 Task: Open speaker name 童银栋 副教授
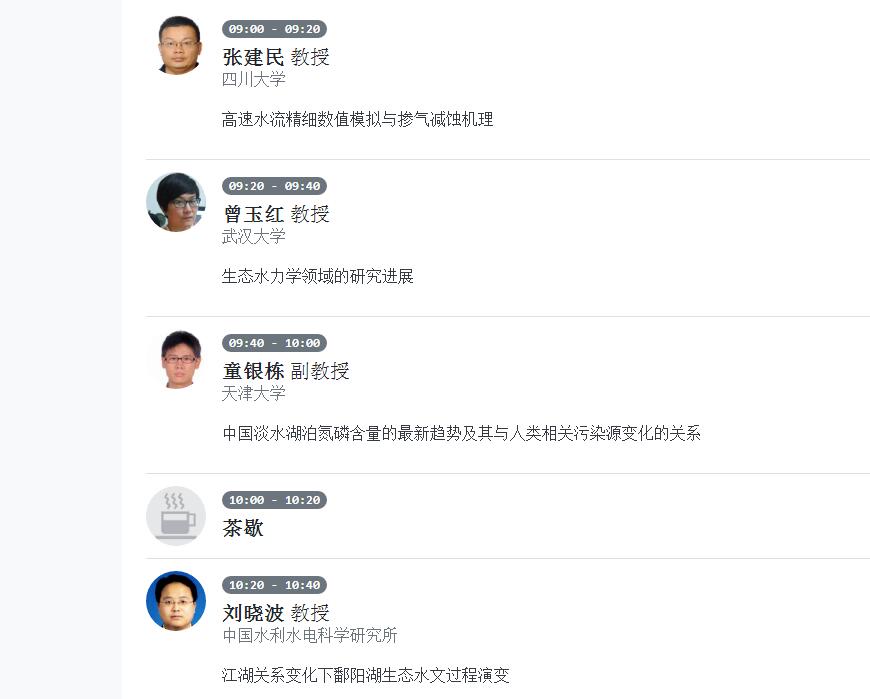pos(285,371)
